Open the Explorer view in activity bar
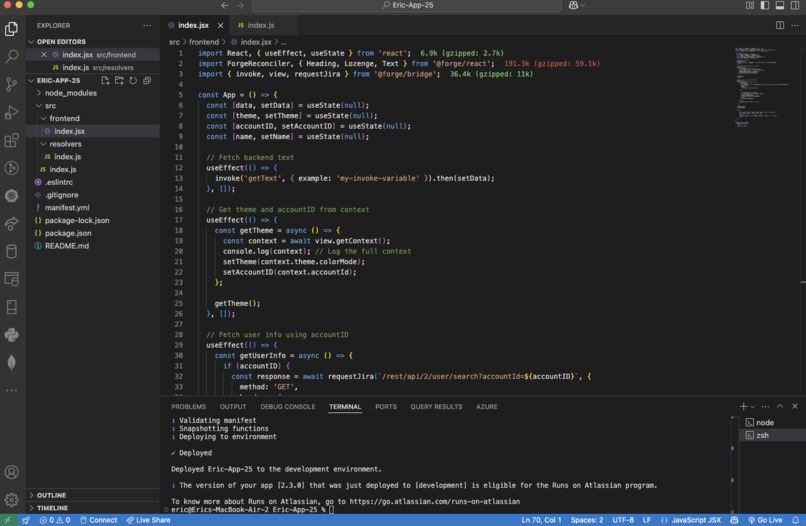806x526 pixels. tap(11, 29)
